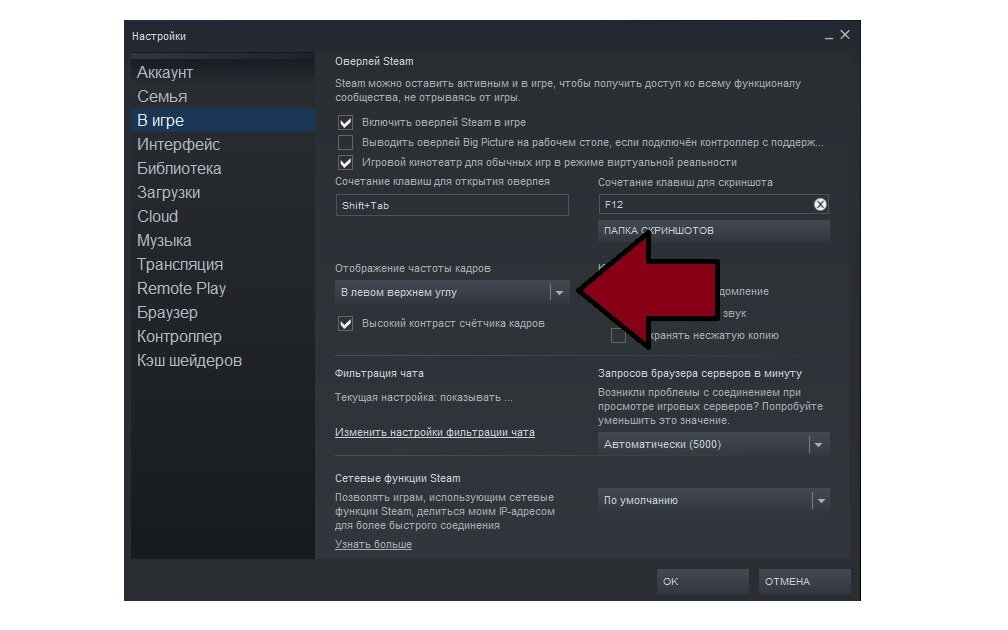1008x630 pixels.
Task: Click the 'ПАПКА СКРИНШОТОВ' button
Action: 714,230
